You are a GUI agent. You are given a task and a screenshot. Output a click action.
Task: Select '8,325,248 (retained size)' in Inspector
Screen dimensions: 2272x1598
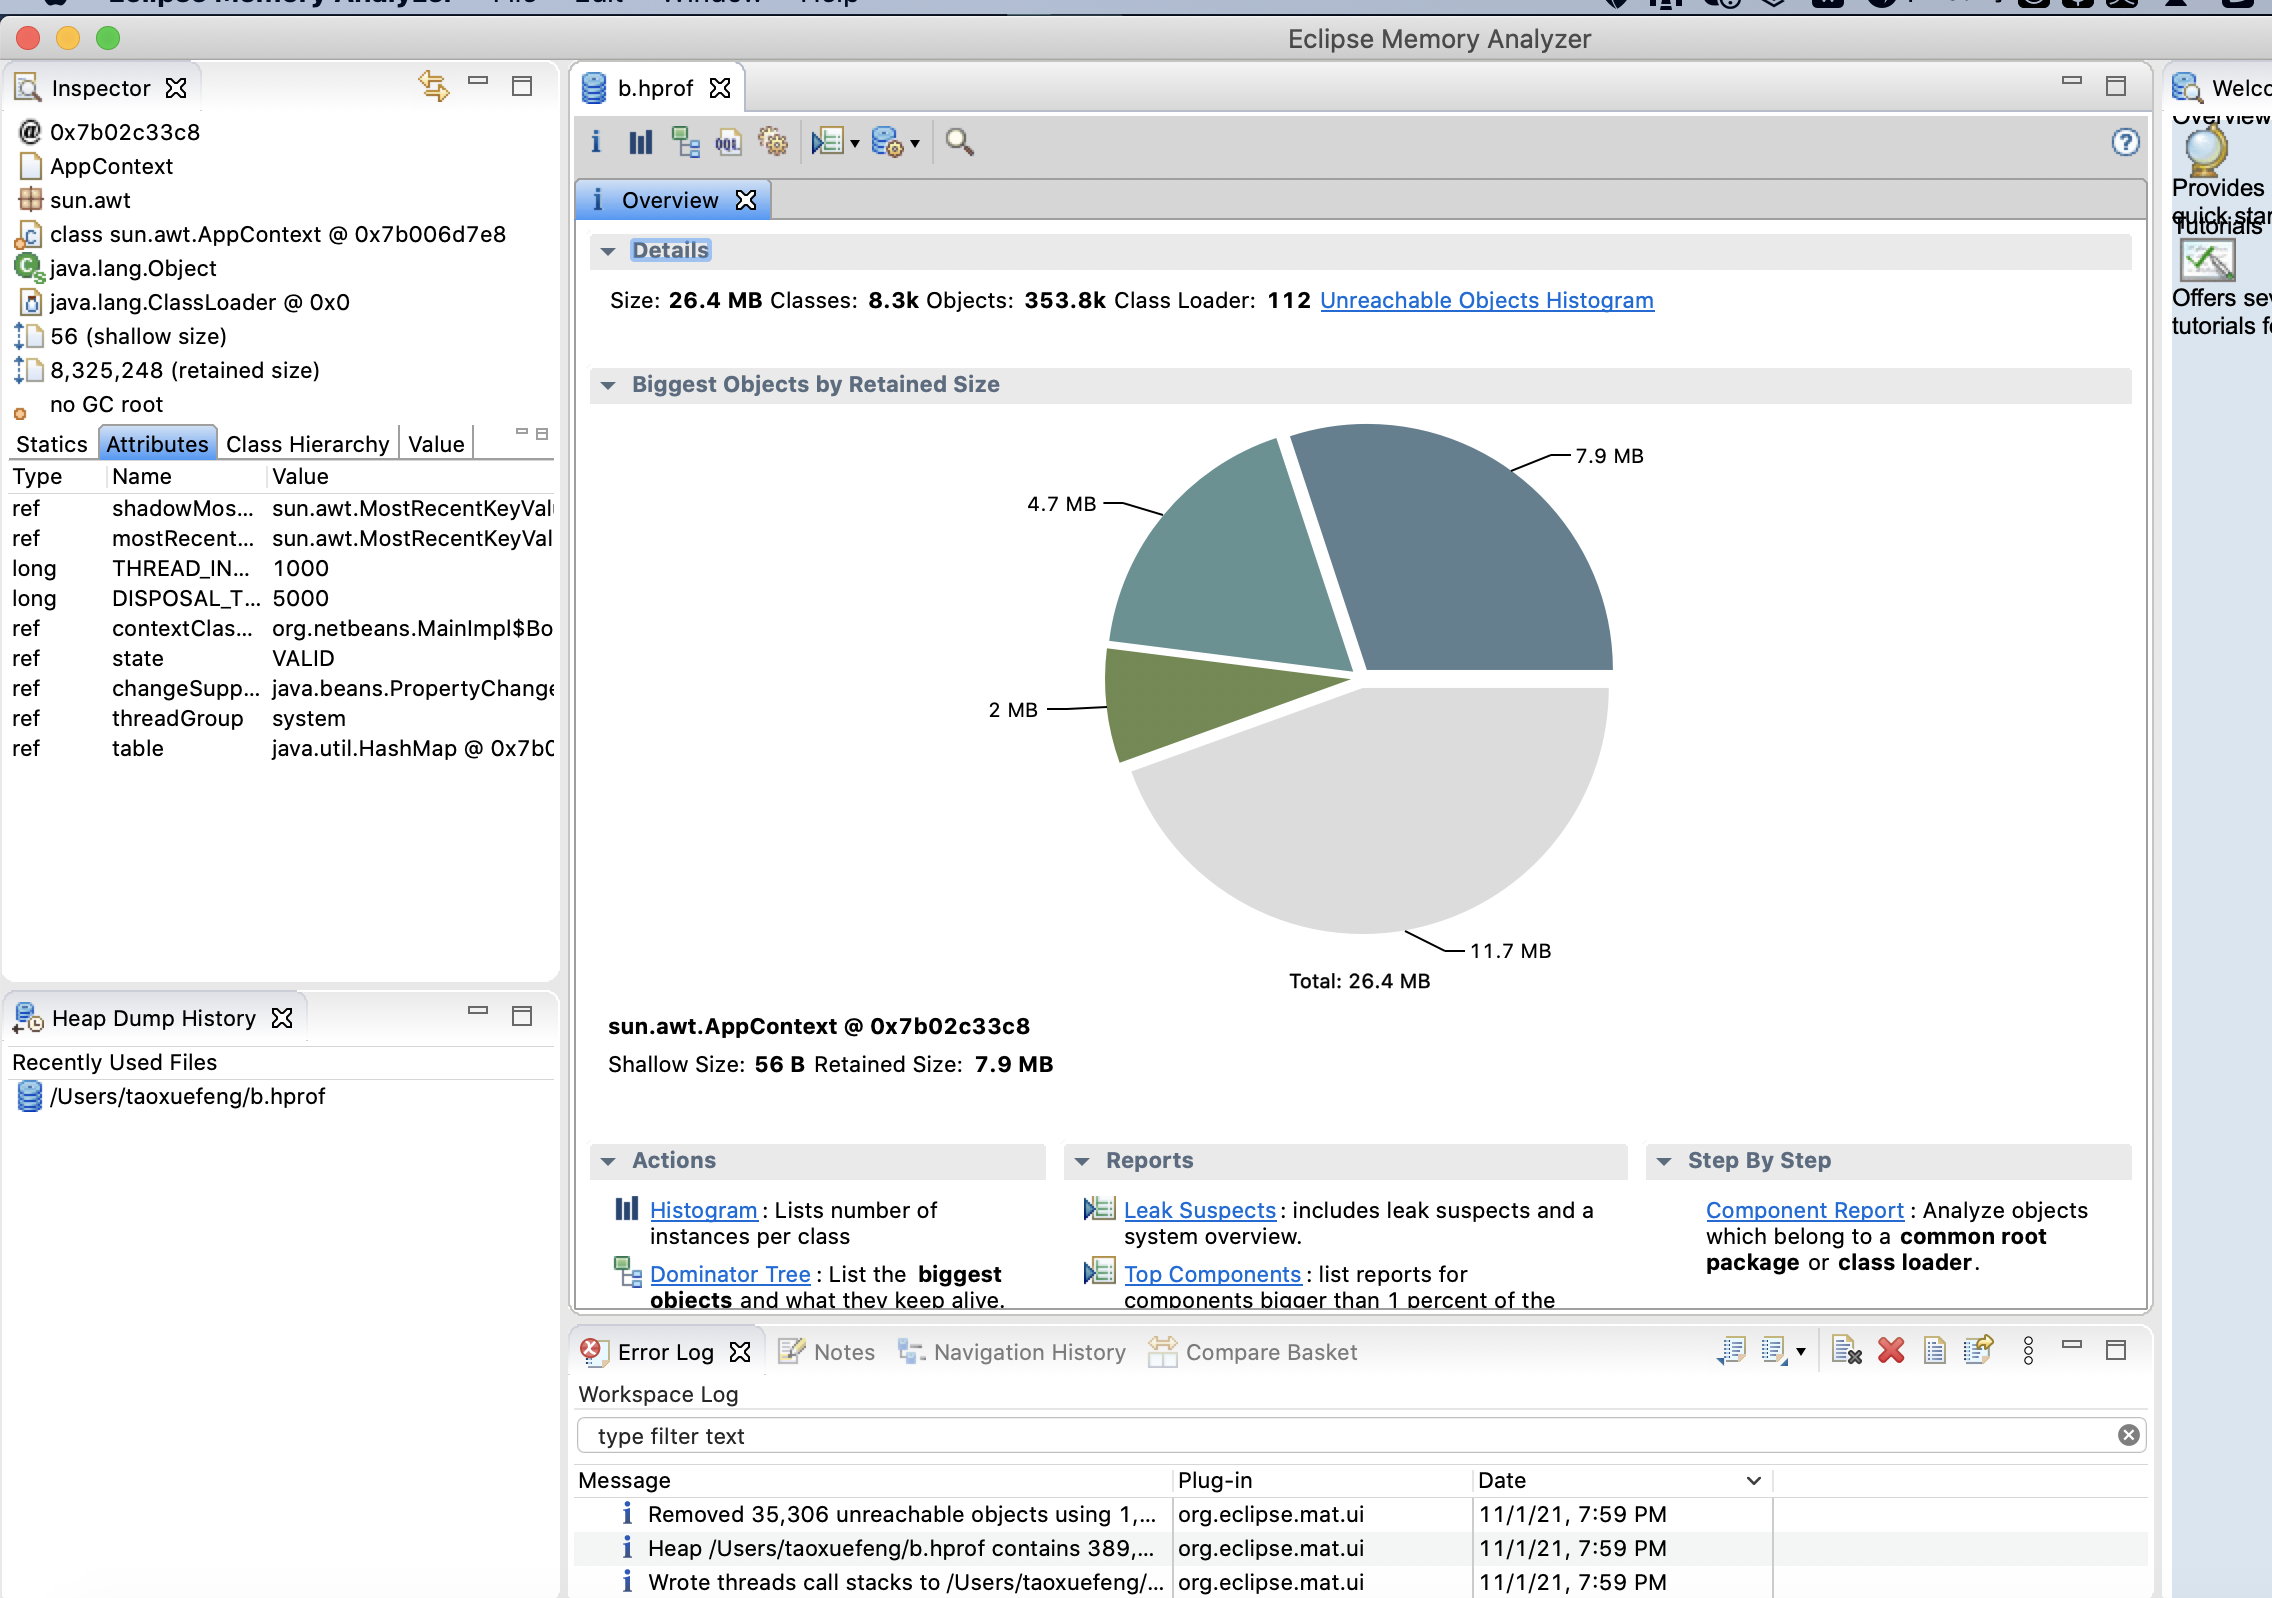pyautogui.click(x=184, y=370)
